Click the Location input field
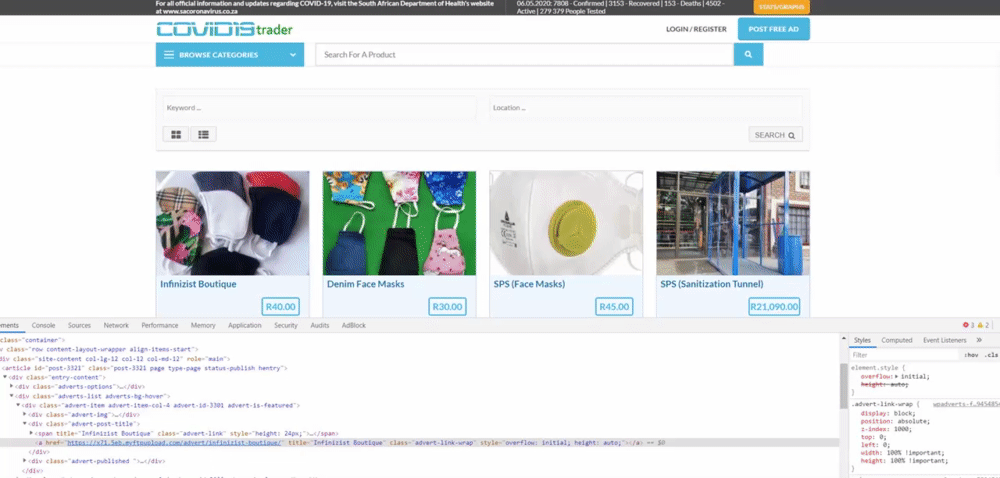This screenshot has width=1000, height=478. coord(645,108)
